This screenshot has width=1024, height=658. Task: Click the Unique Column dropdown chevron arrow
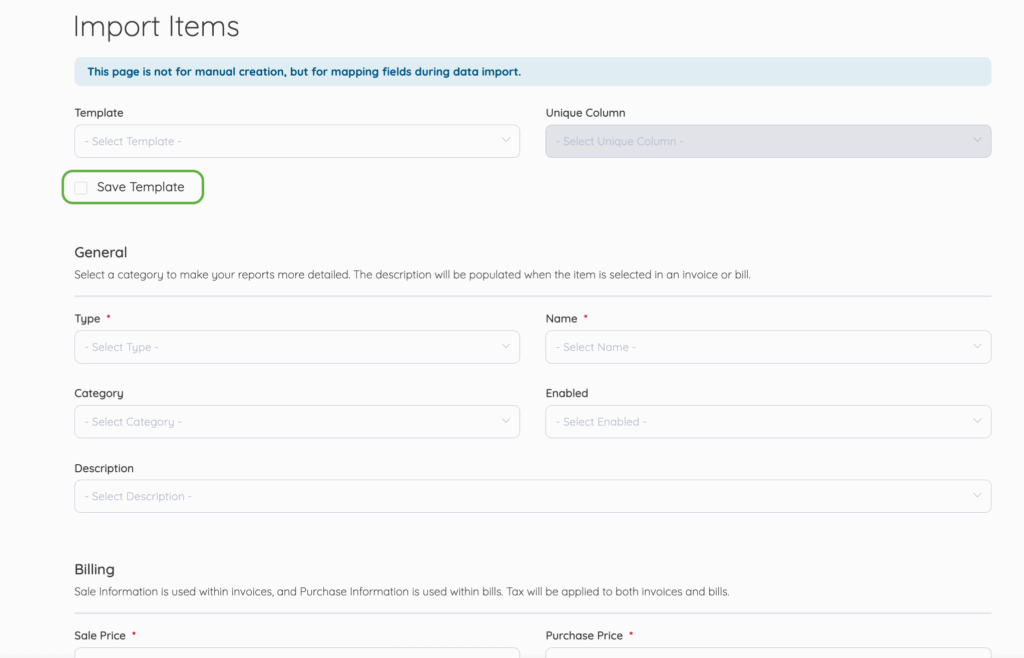977,141
